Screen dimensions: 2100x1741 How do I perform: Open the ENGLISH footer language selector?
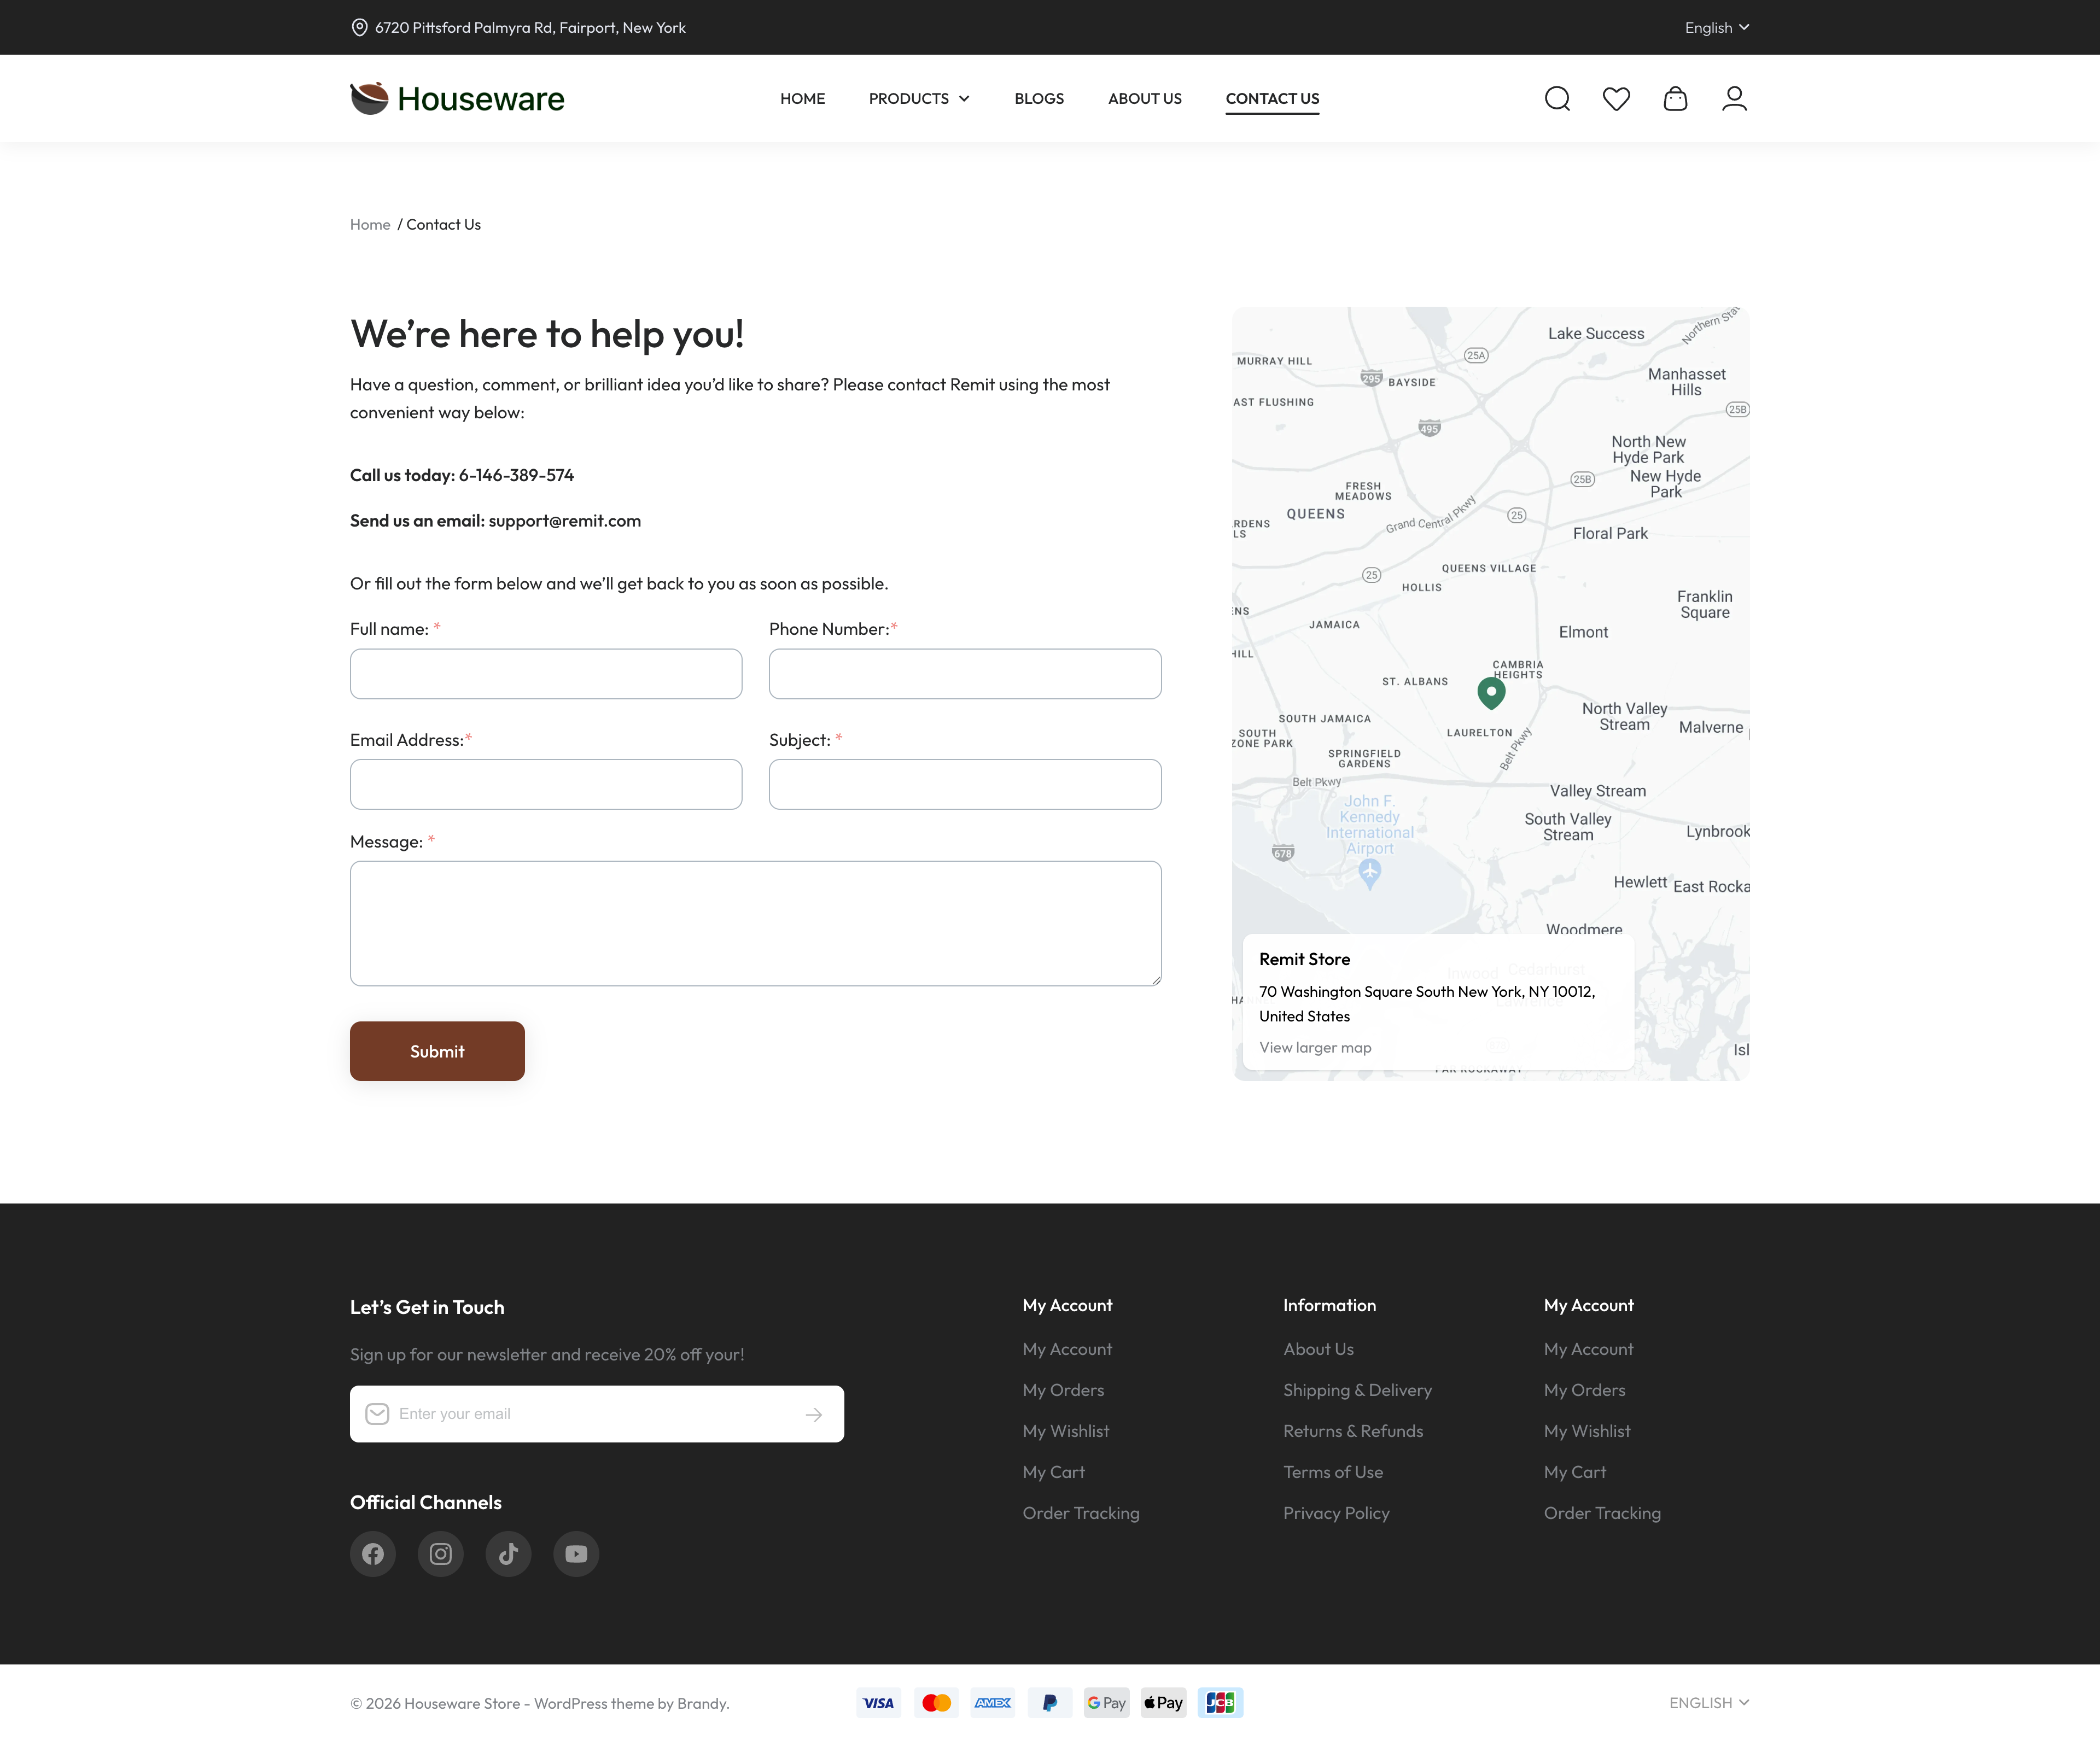coord(1708,1702)
